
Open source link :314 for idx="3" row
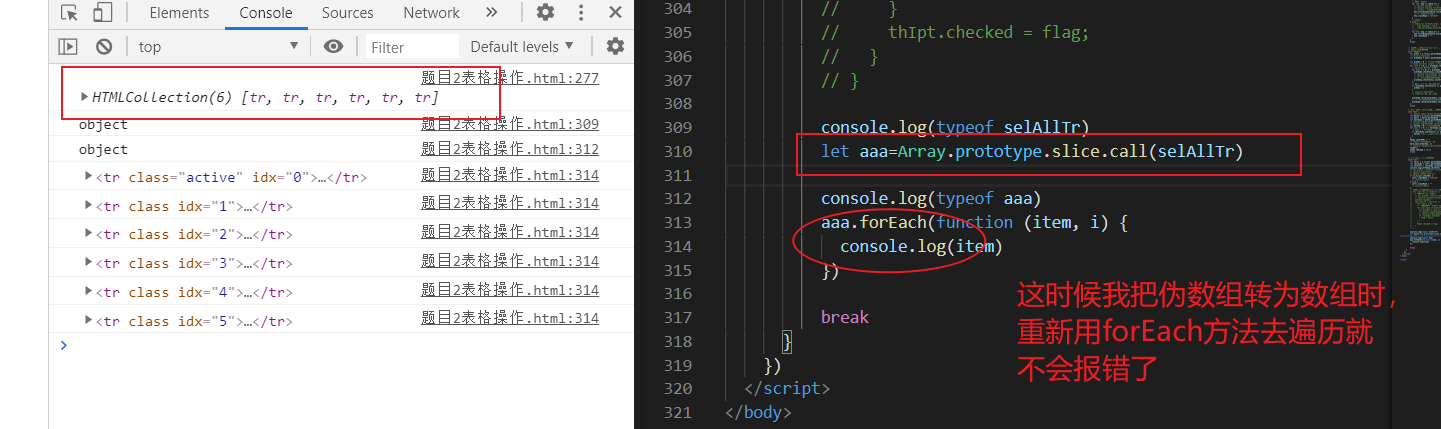click(510, 261)
